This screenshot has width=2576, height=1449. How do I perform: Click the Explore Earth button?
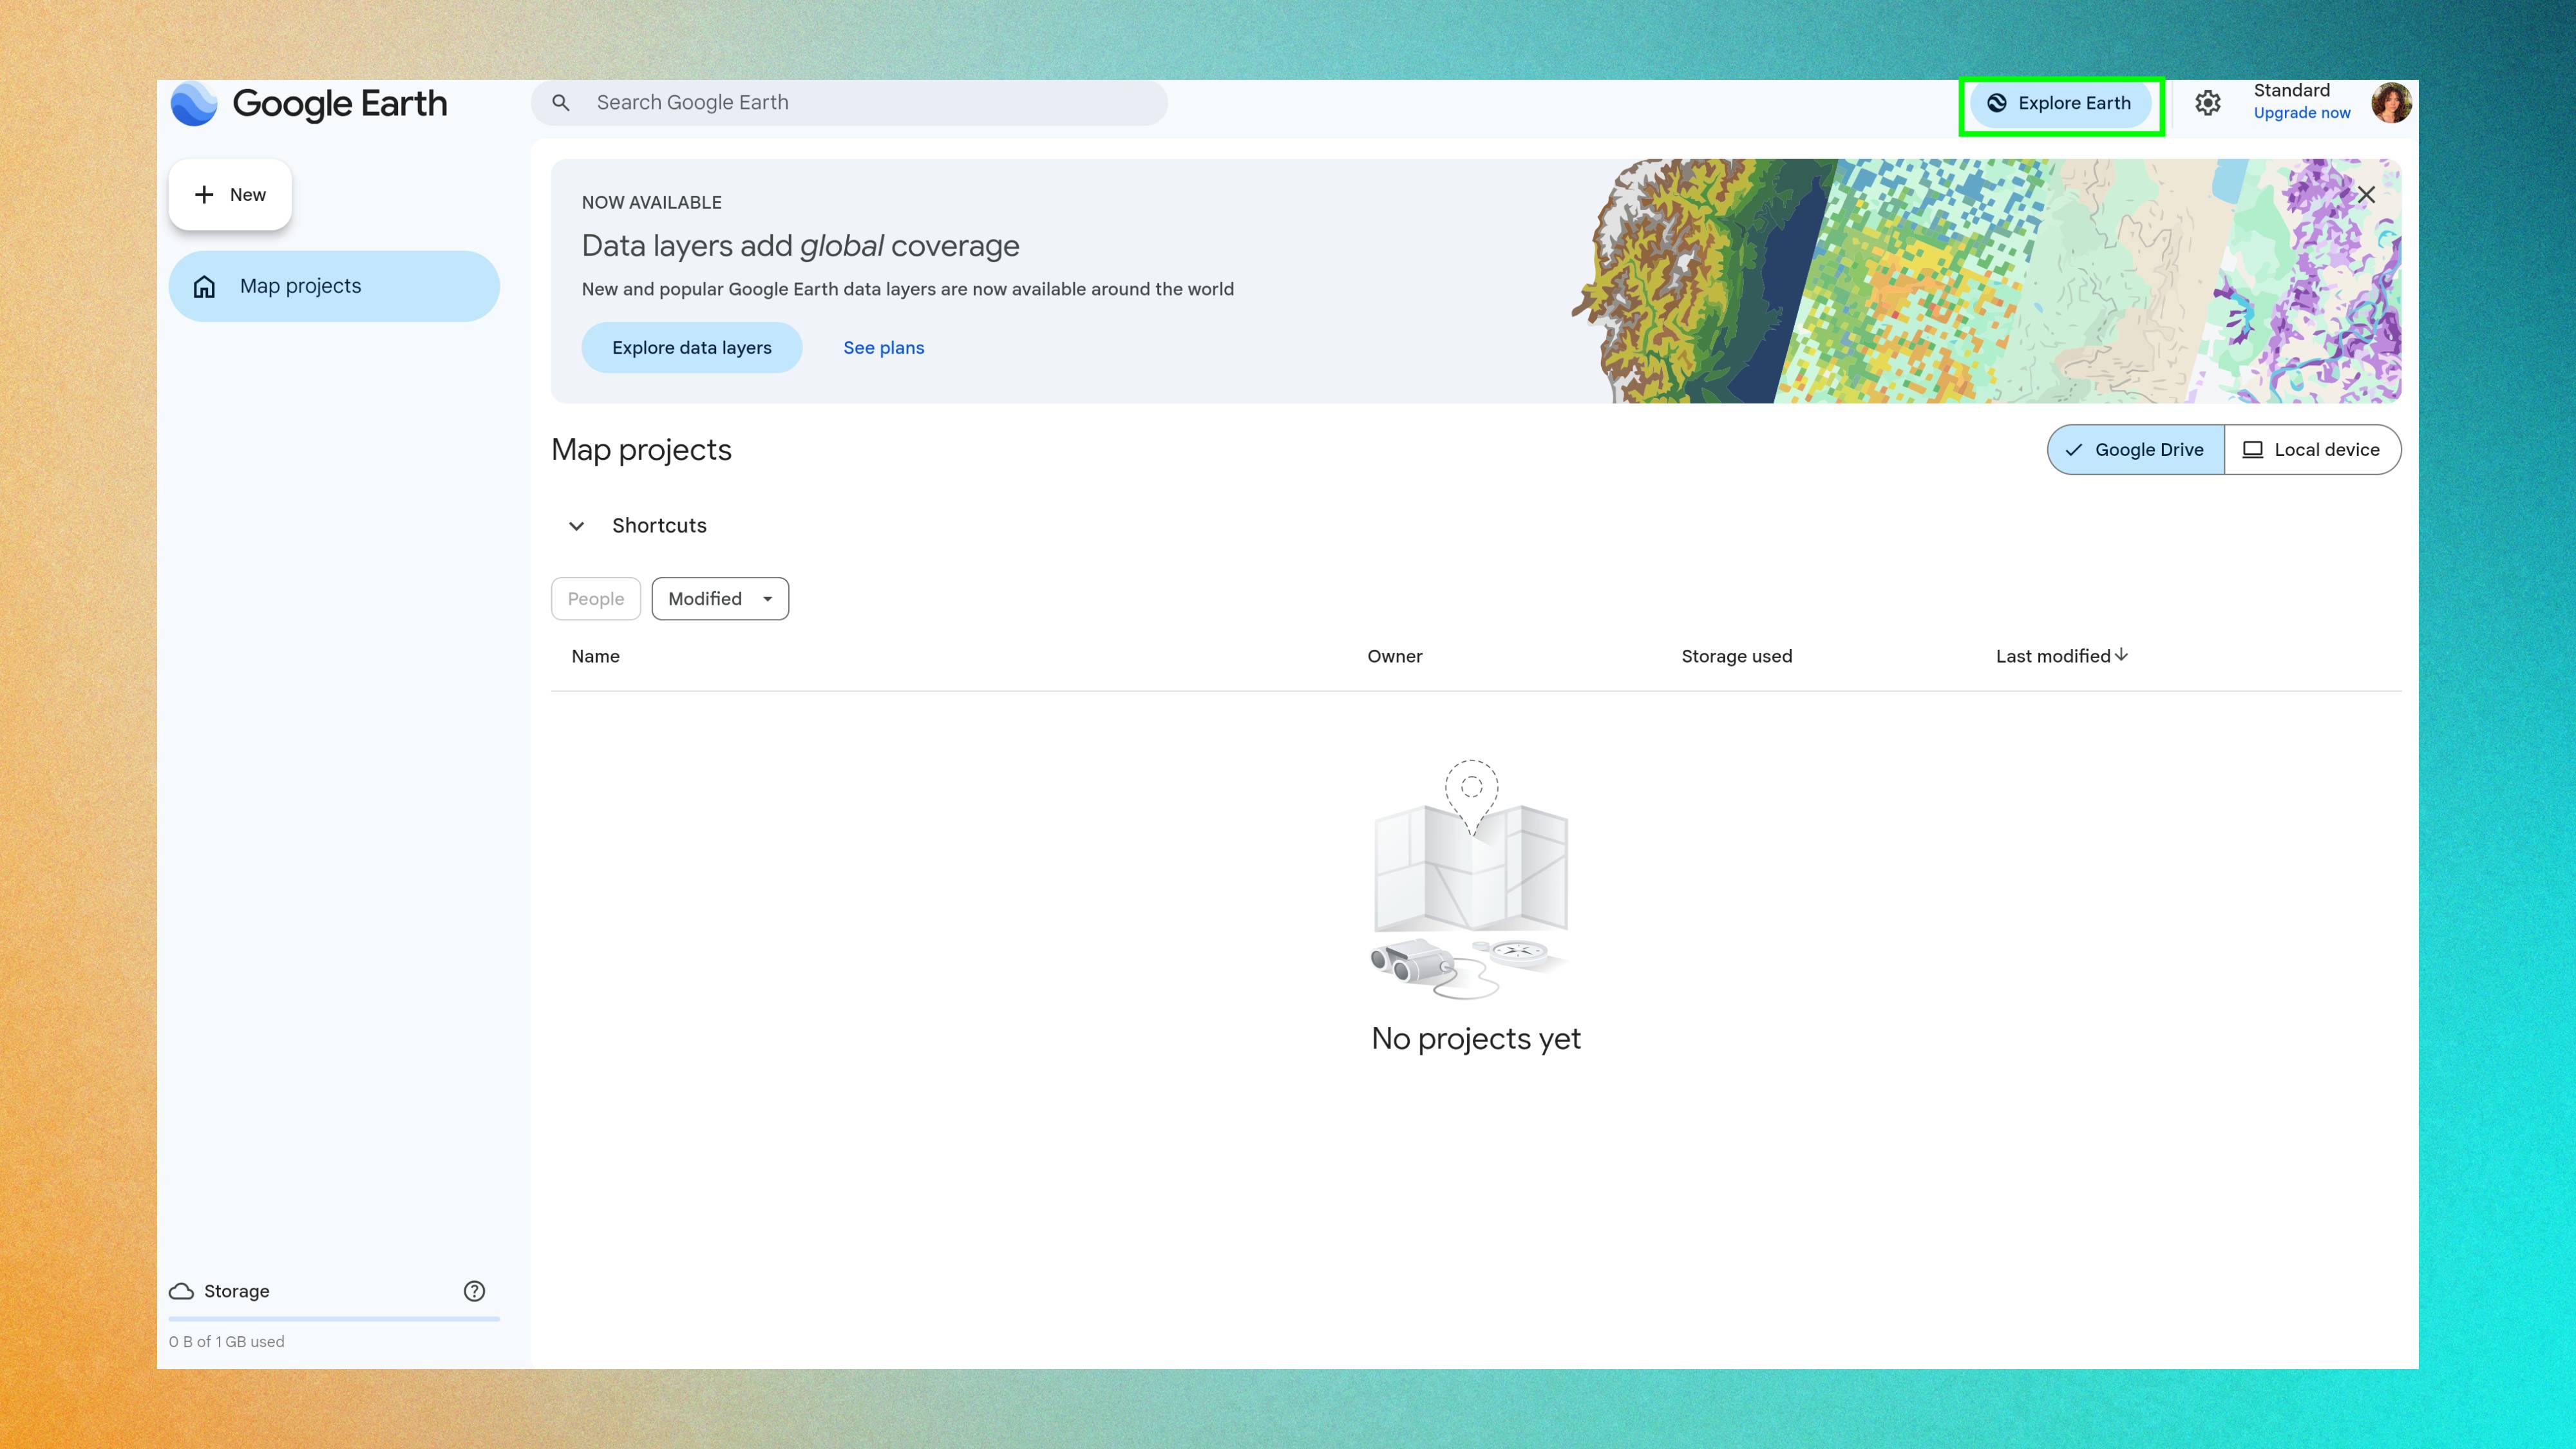(2061, 103)
